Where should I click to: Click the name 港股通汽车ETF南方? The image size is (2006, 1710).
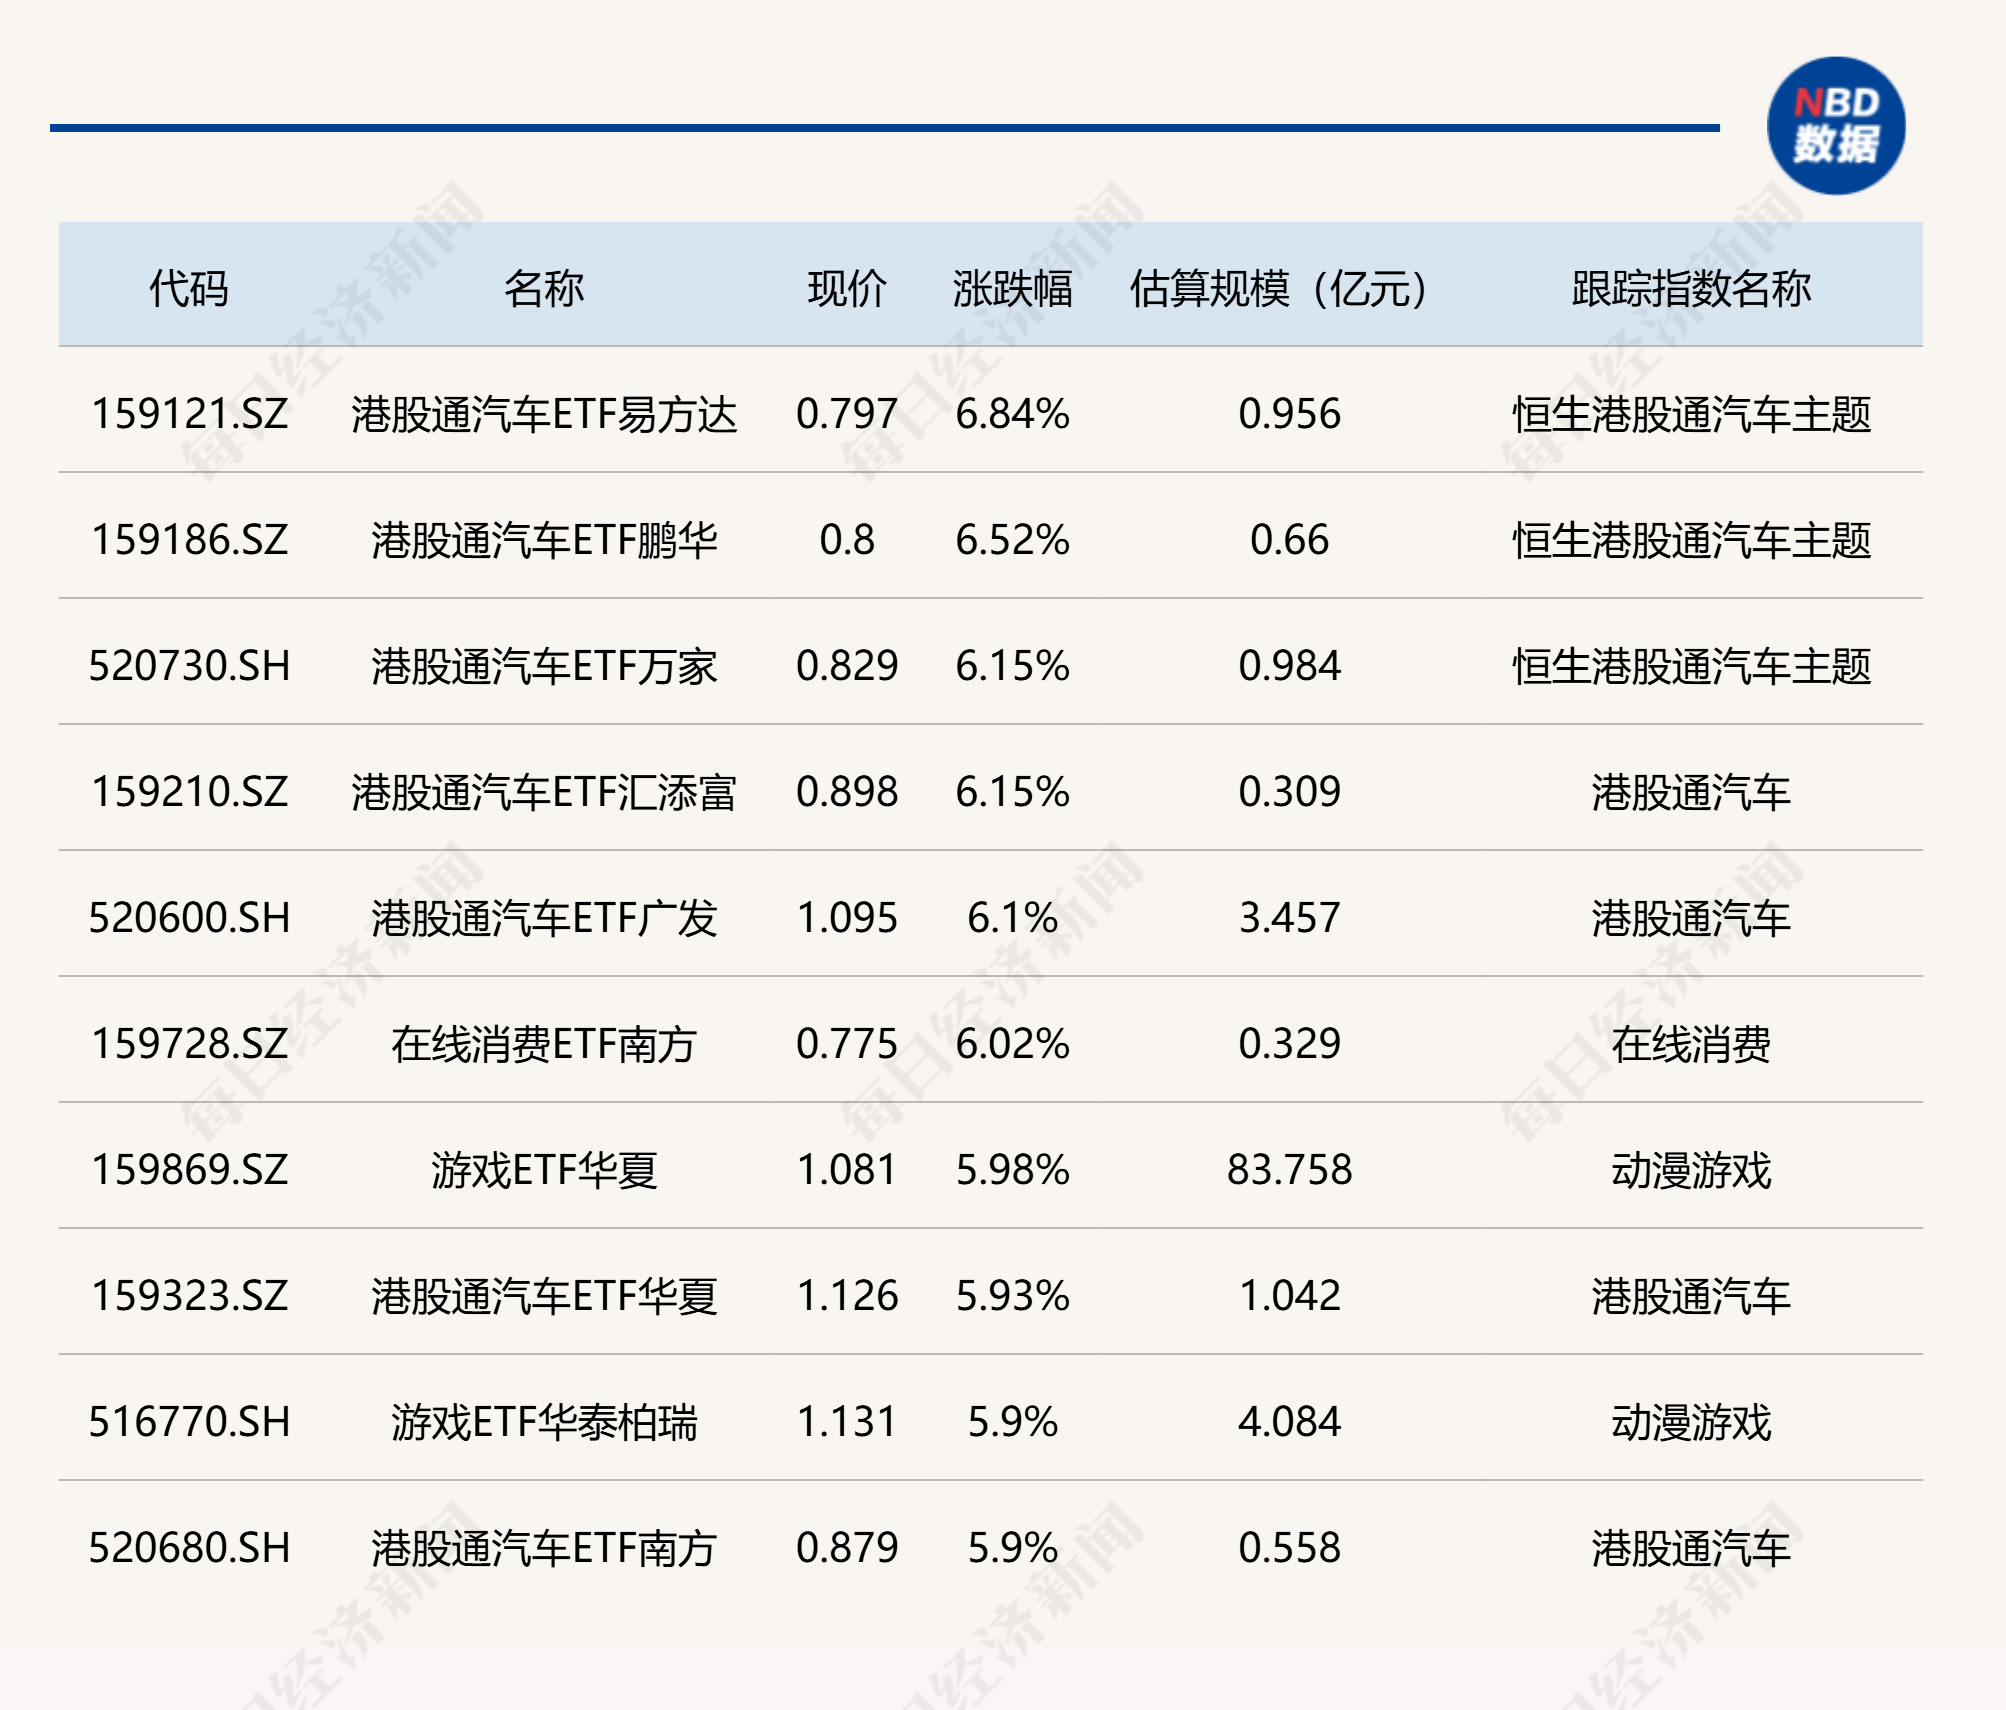pyautogui.click(x=544, y=1548)
